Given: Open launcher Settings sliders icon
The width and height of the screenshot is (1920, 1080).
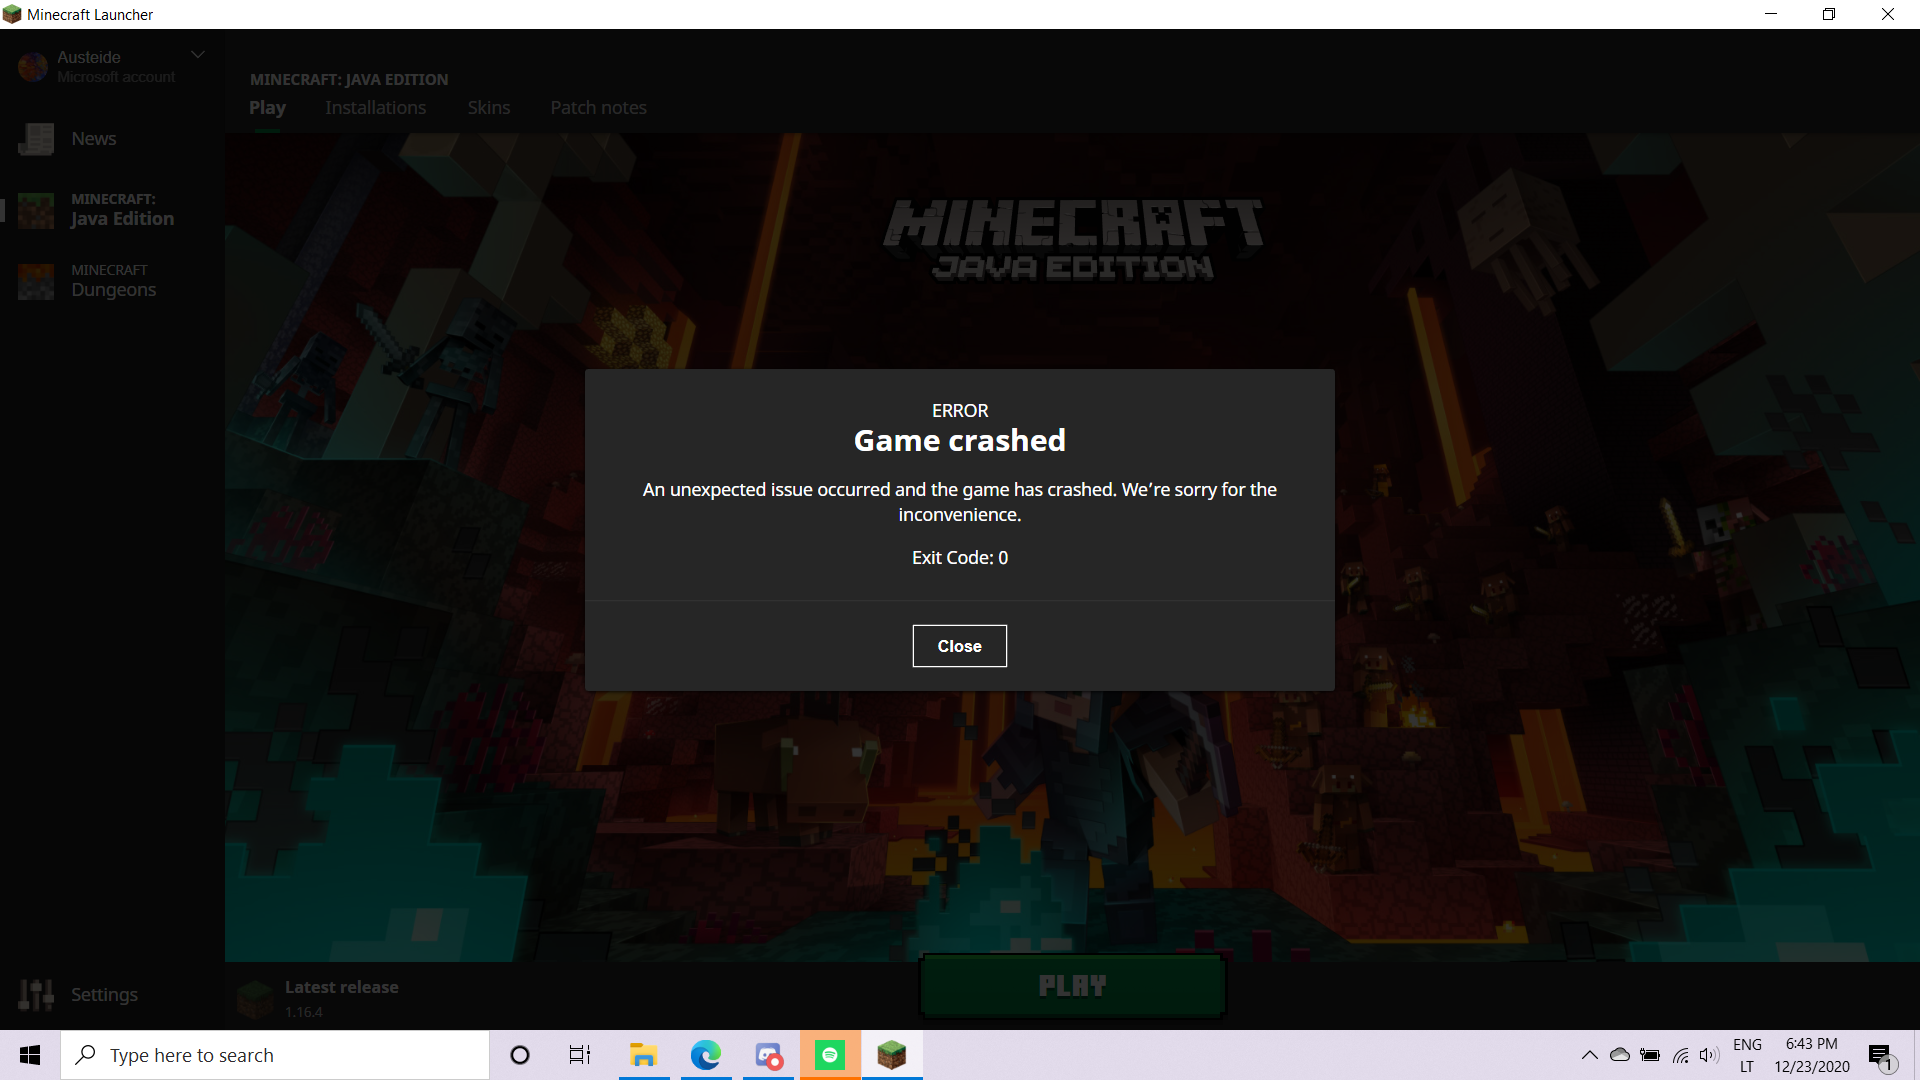Looking at the screenshot, I should point(37,994).
